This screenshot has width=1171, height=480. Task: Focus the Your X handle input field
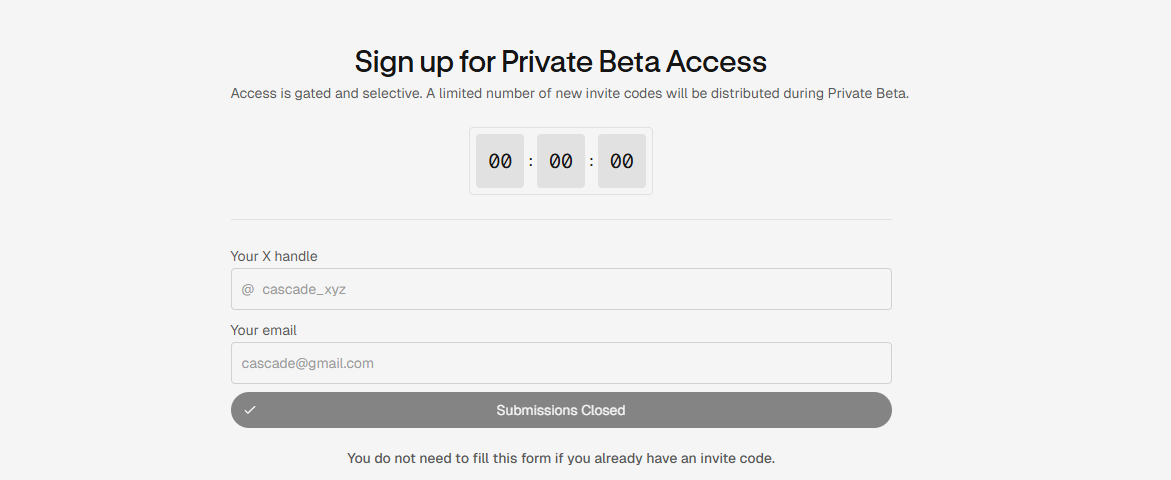[600, 289]
